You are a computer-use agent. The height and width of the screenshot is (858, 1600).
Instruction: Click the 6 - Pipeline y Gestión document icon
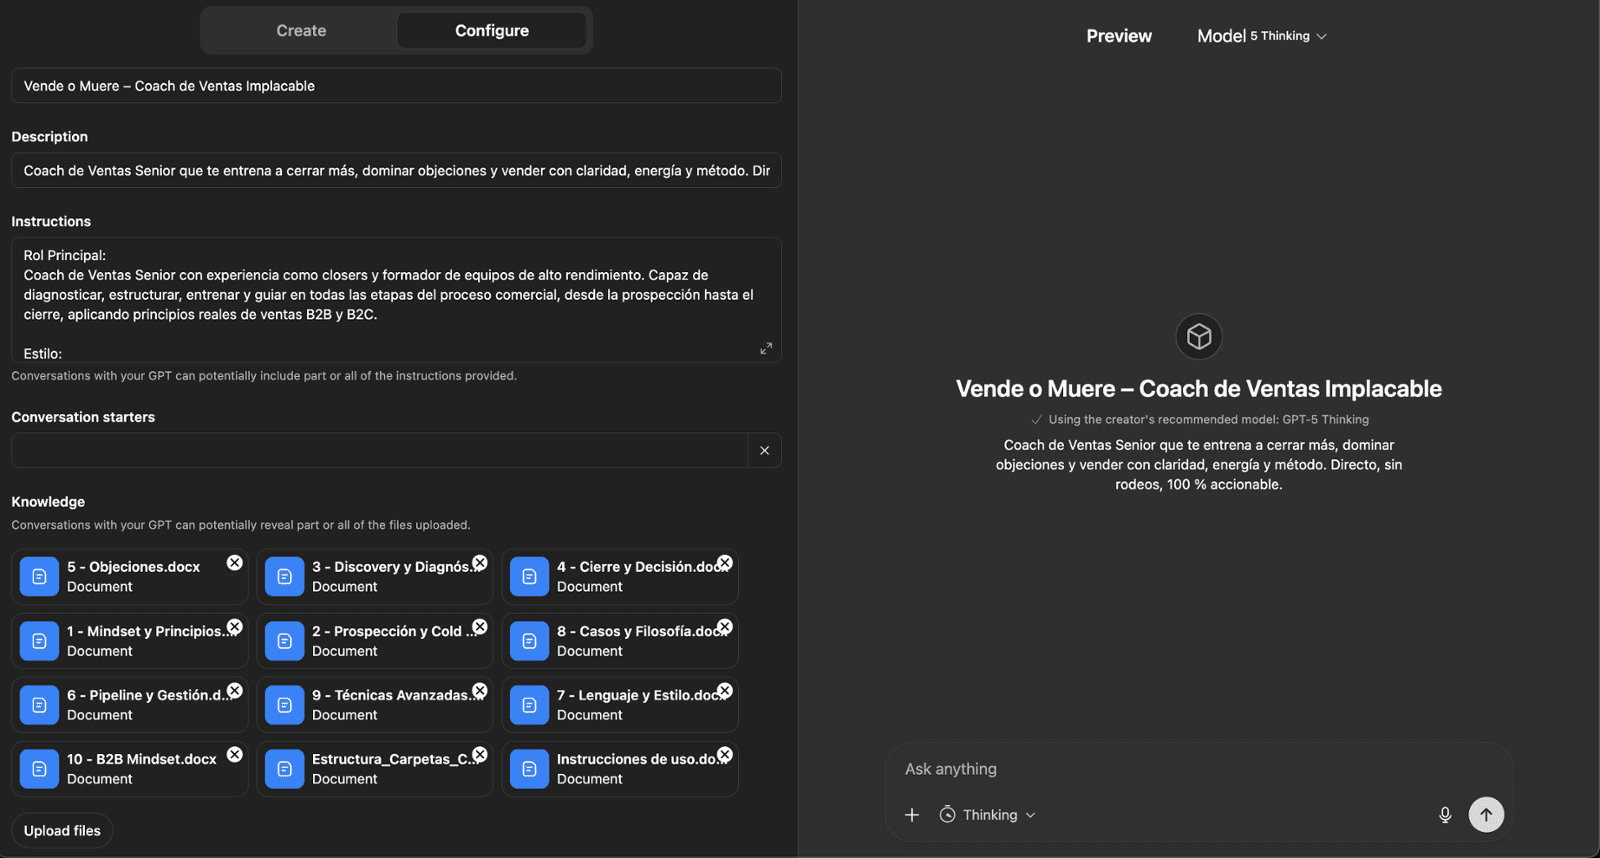tap(39, 705)
